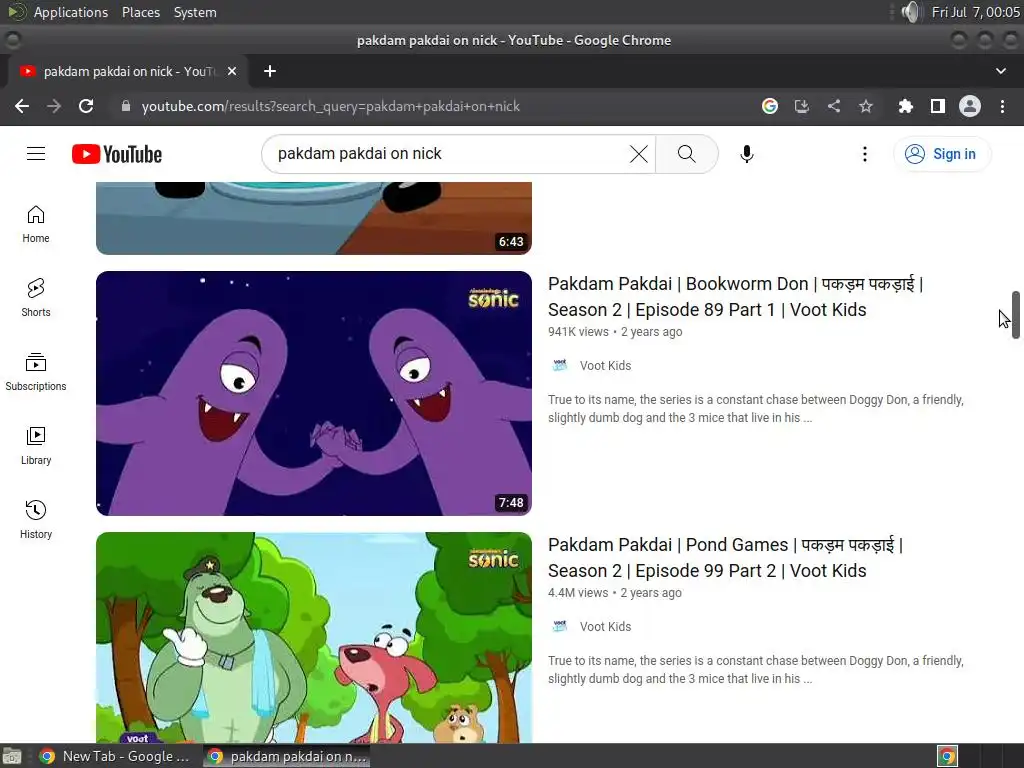Click the volume speaker icon
The width and height of the screenshot is (1024, 768).
910,12
